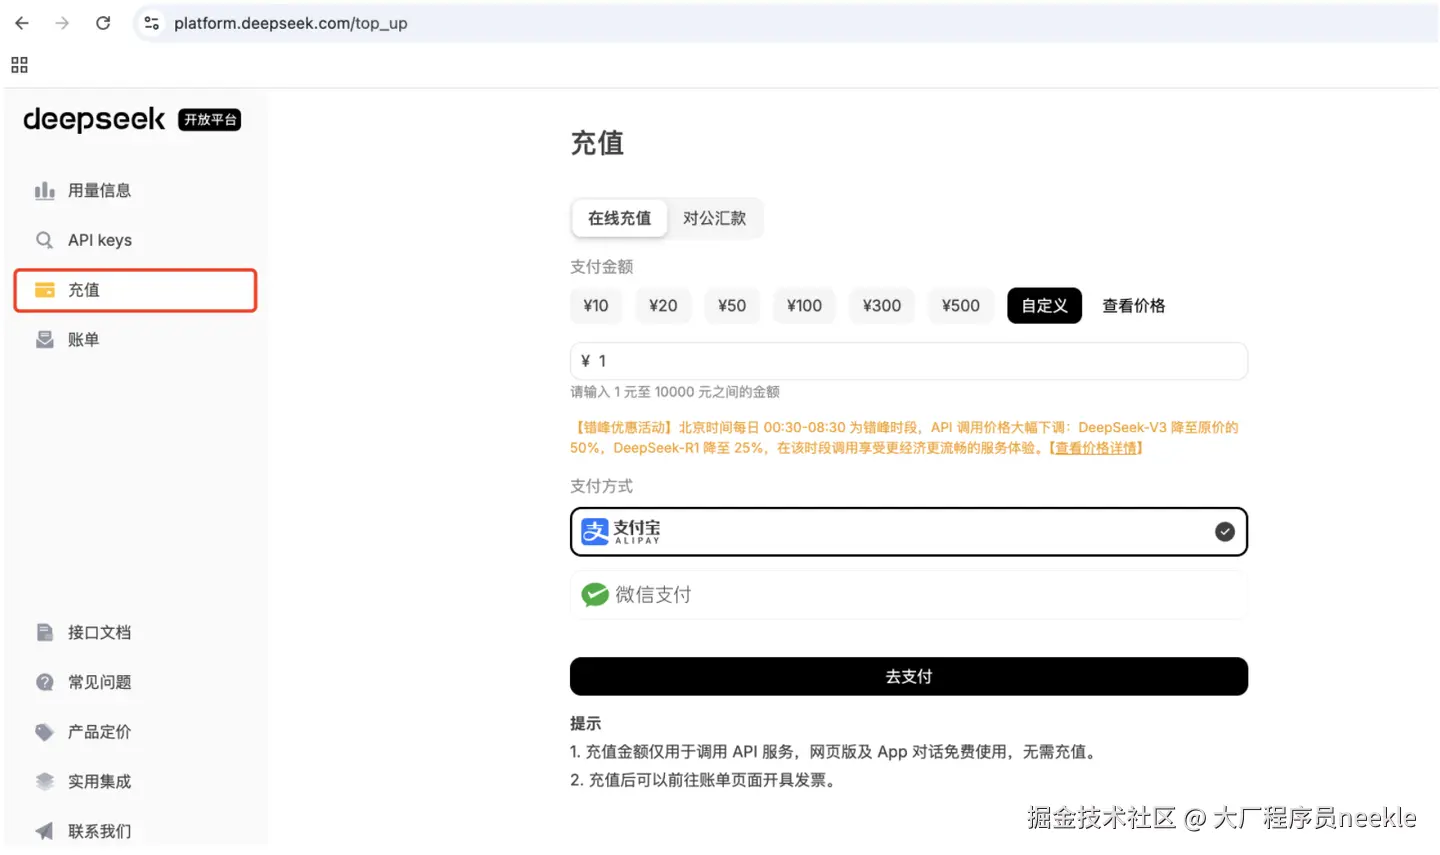Open the 查看价格详情 link in the promo

1097,448
